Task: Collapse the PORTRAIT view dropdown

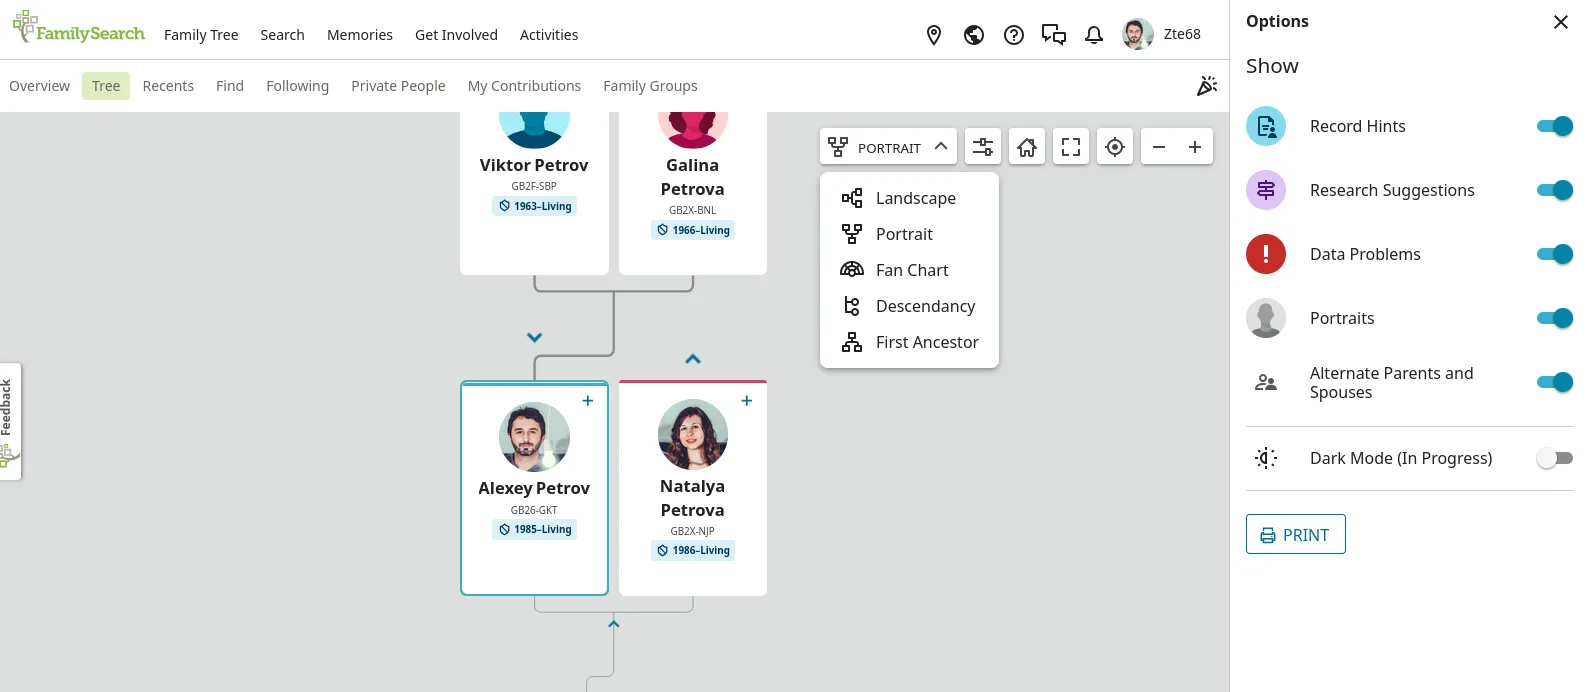Action: [888, 147]
